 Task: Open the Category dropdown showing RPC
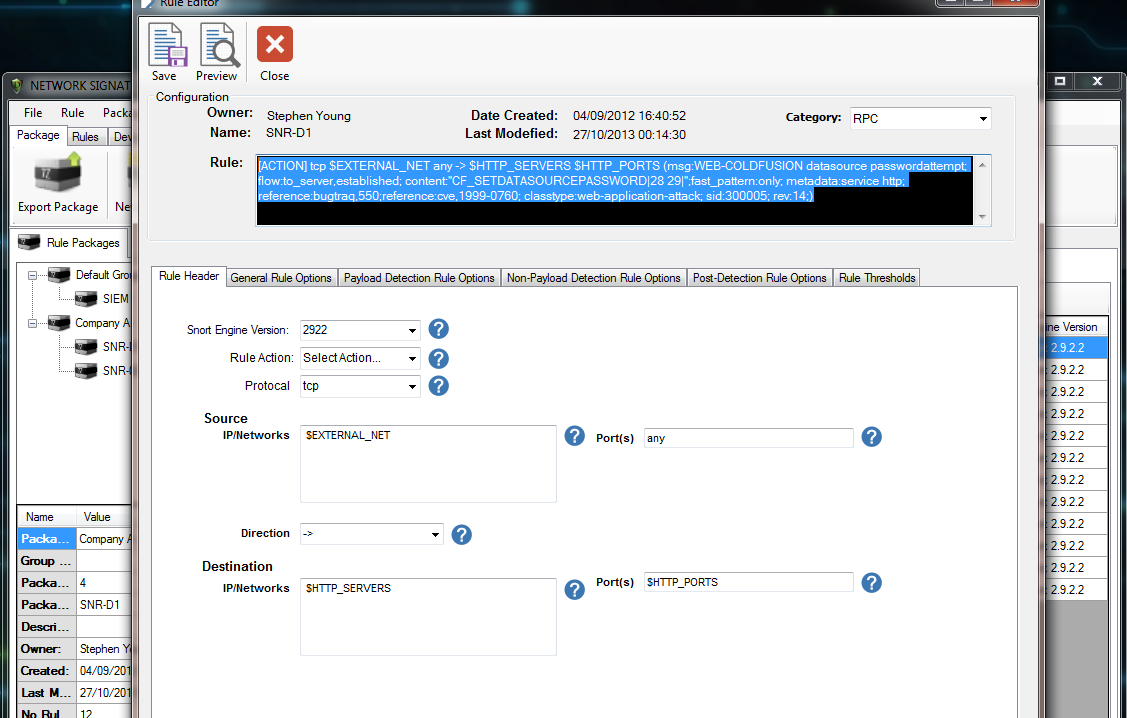(x=921, y=119)
